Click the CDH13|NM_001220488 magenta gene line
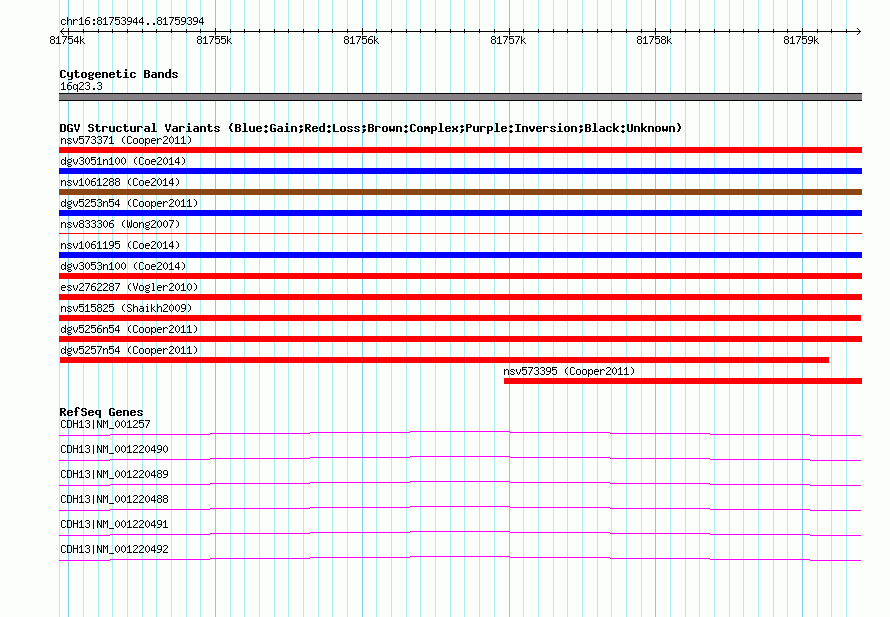890x617 pixels. point(460,509)
